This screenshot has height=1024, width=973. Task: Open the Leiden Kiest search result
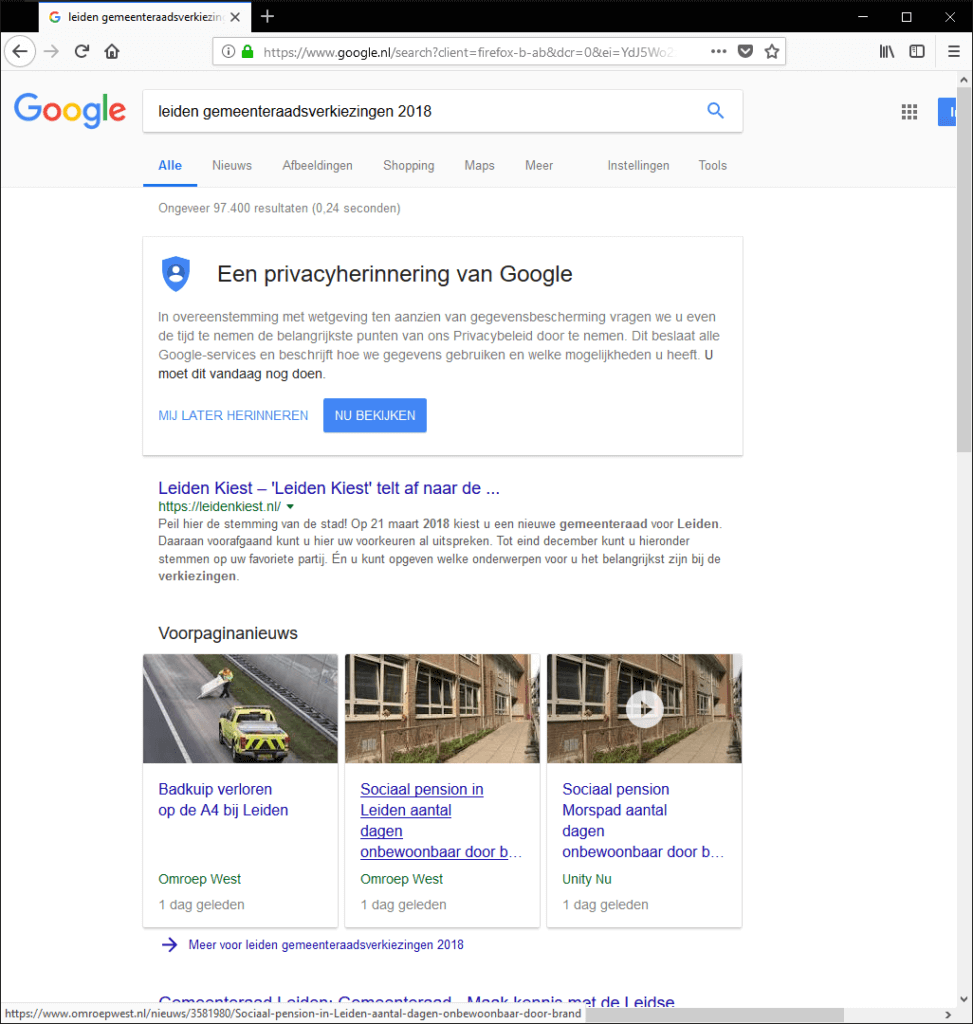point(328,488)
